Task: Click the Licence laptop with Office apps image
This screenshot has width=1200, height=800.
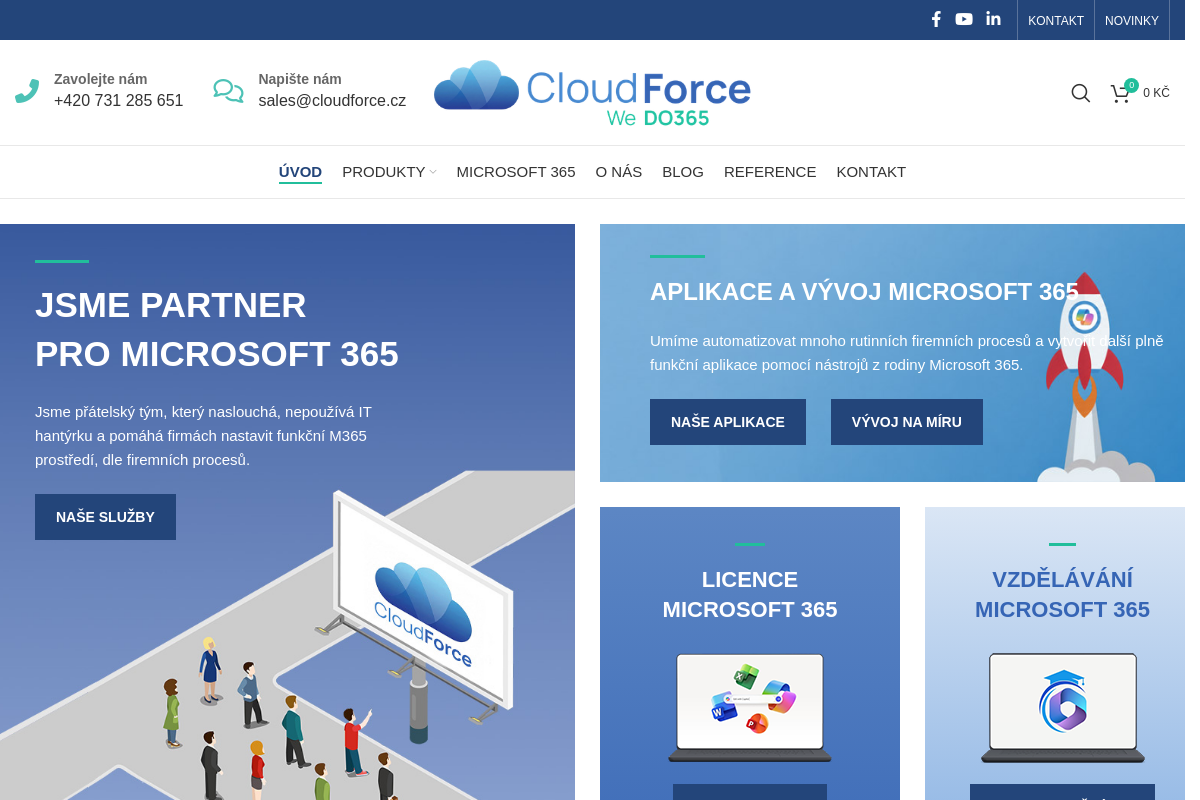Action: coord(750,708)
